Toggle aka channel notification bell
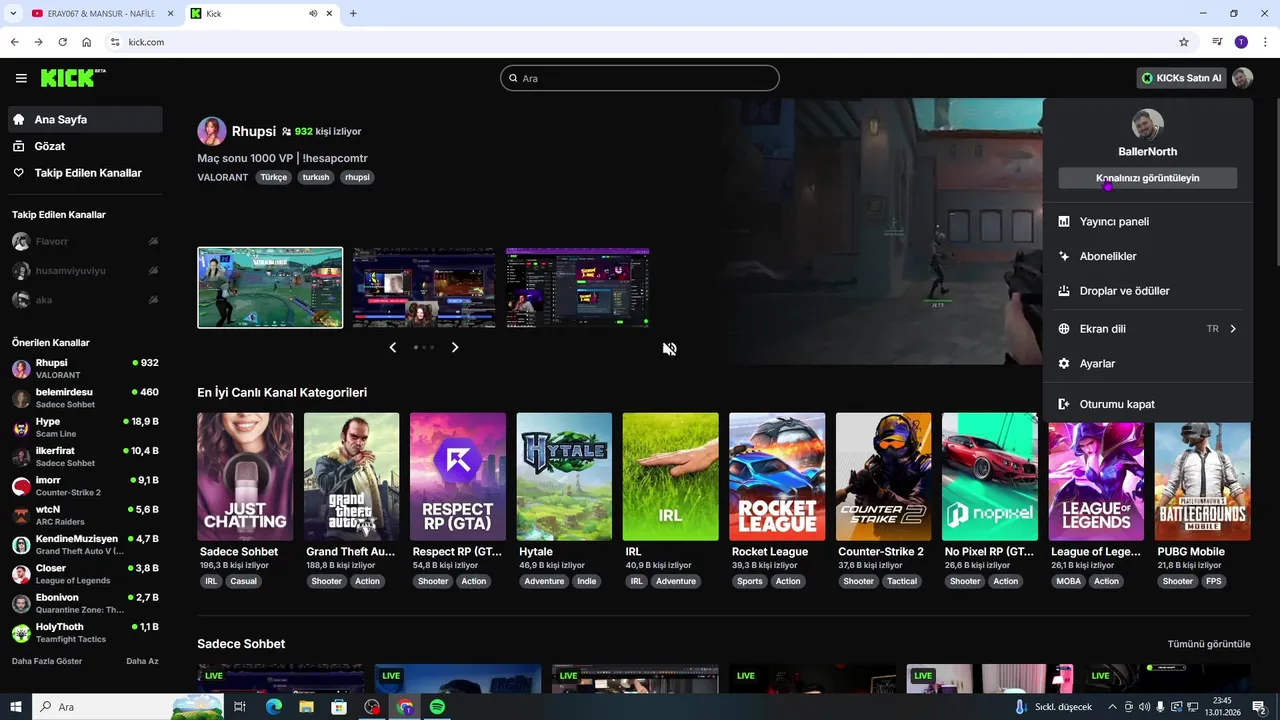Screen dimensions: 1280x720 click(x=153, y=299)
